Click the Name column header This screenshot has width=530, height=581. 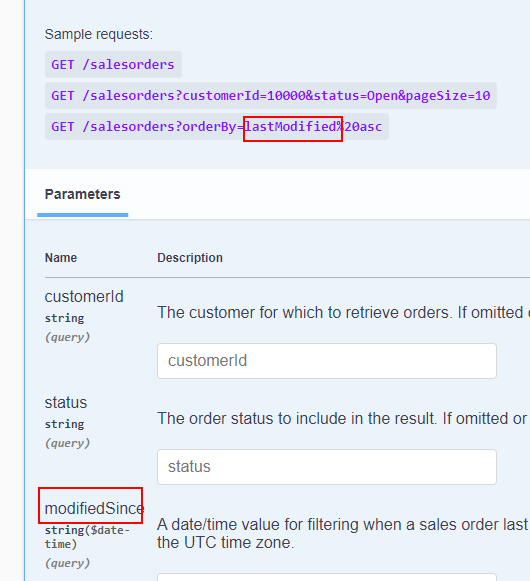tap(61, 258)
